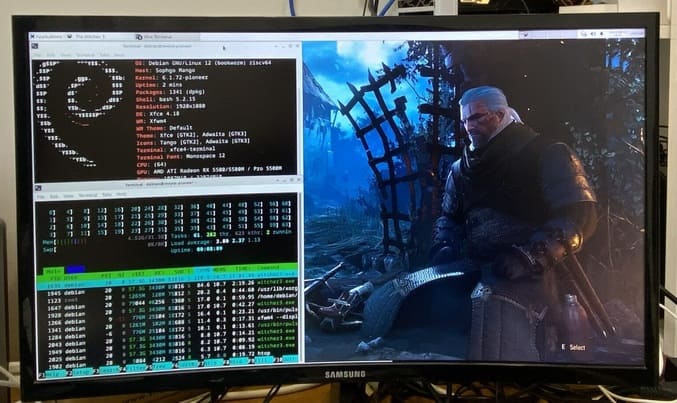Open the Tabs menu in the htop terminal
This screenshot has height=403, width=677.
(x=107, y=195)
